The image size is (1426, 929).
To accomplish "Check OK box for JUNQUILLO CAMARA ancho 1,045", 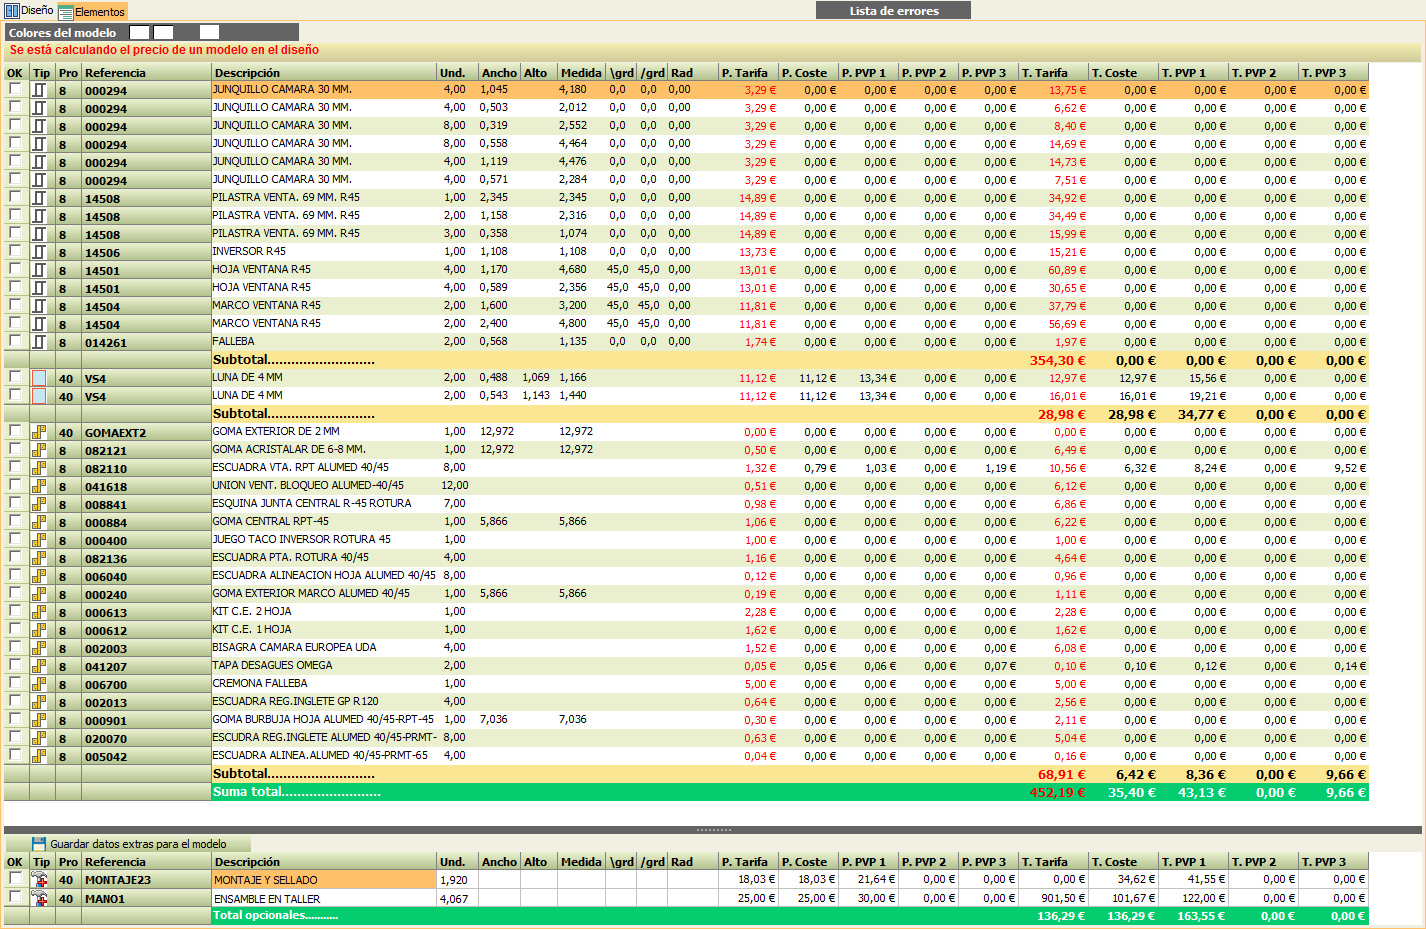I will tap(15, 89).
